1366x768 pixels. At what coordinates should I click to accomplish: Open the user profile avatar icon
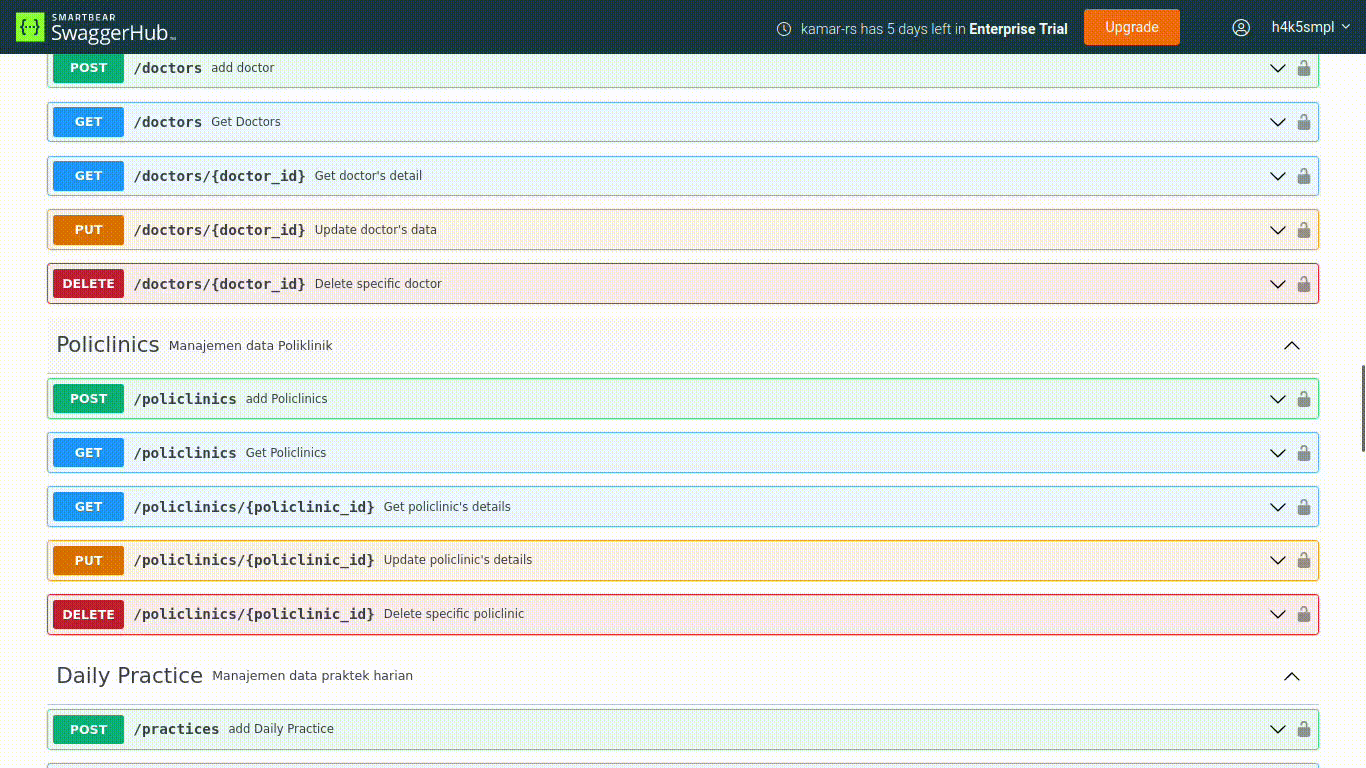(1241, 27)
